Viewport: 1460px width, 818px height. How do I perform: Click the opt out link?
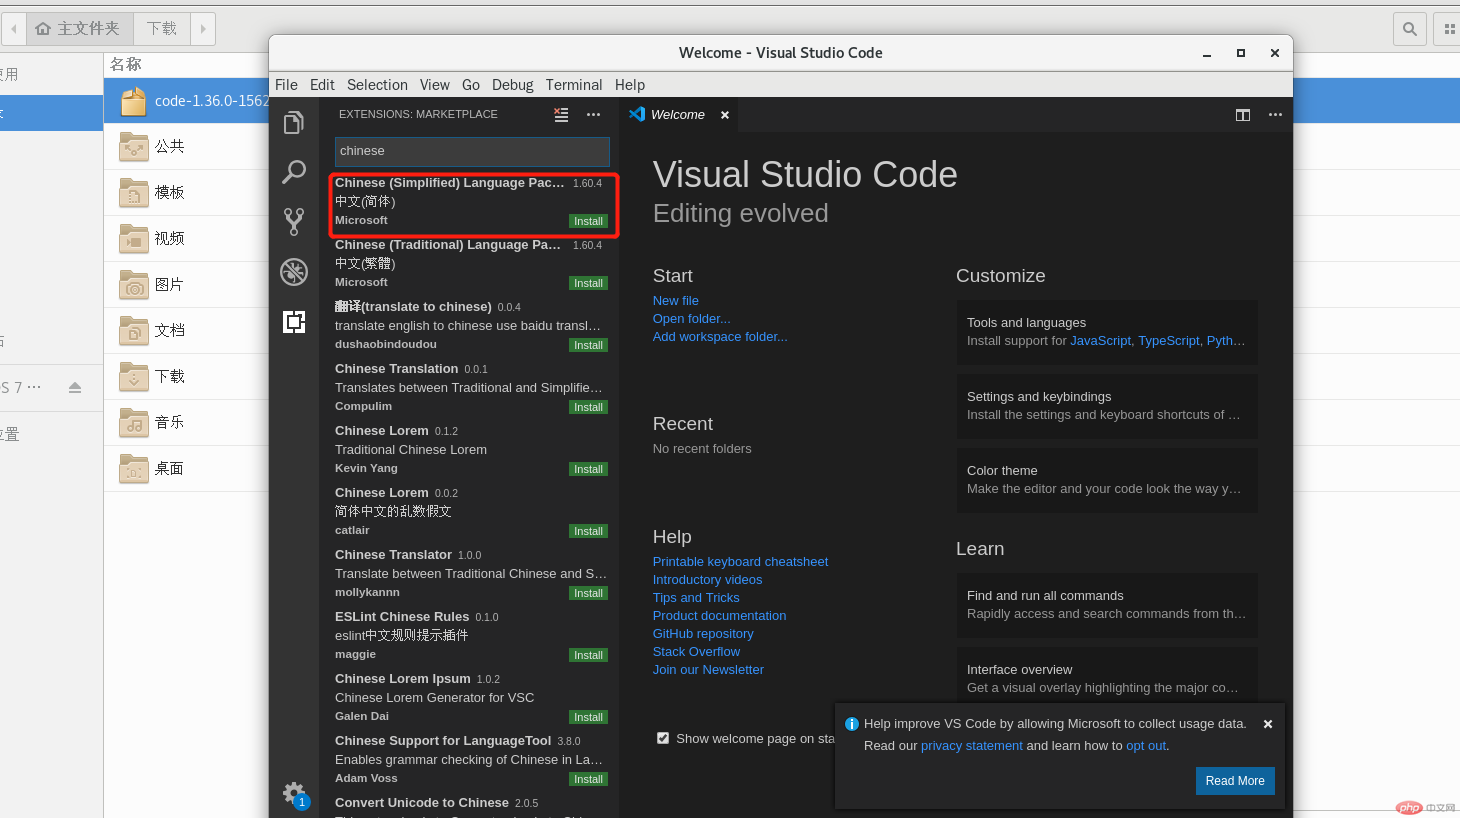pyautogui.click(x=1146, y=746)
